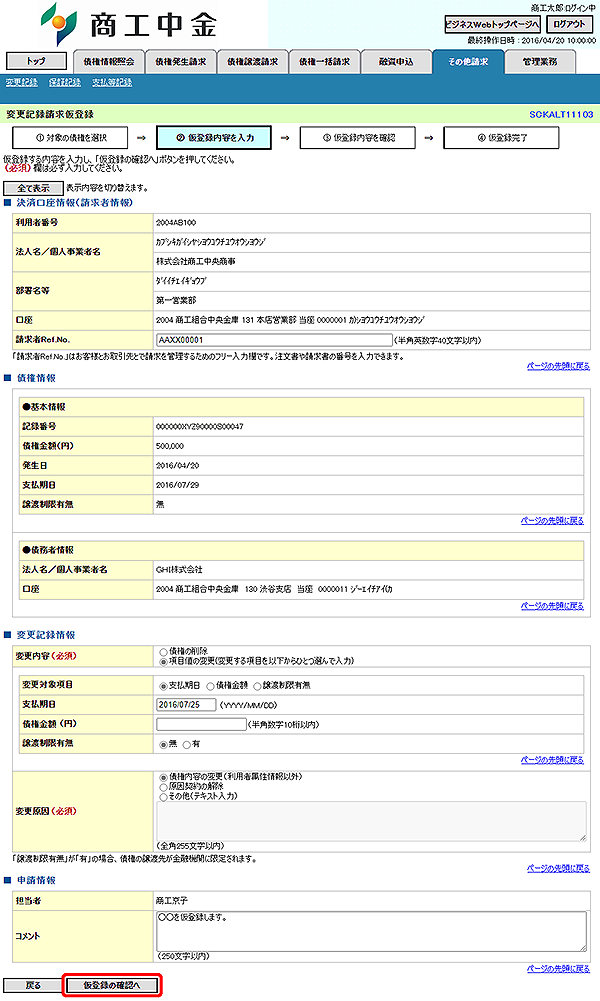Return to page top below 譲渡制限有無
600x1001 pixels.
tap(552, 760)
